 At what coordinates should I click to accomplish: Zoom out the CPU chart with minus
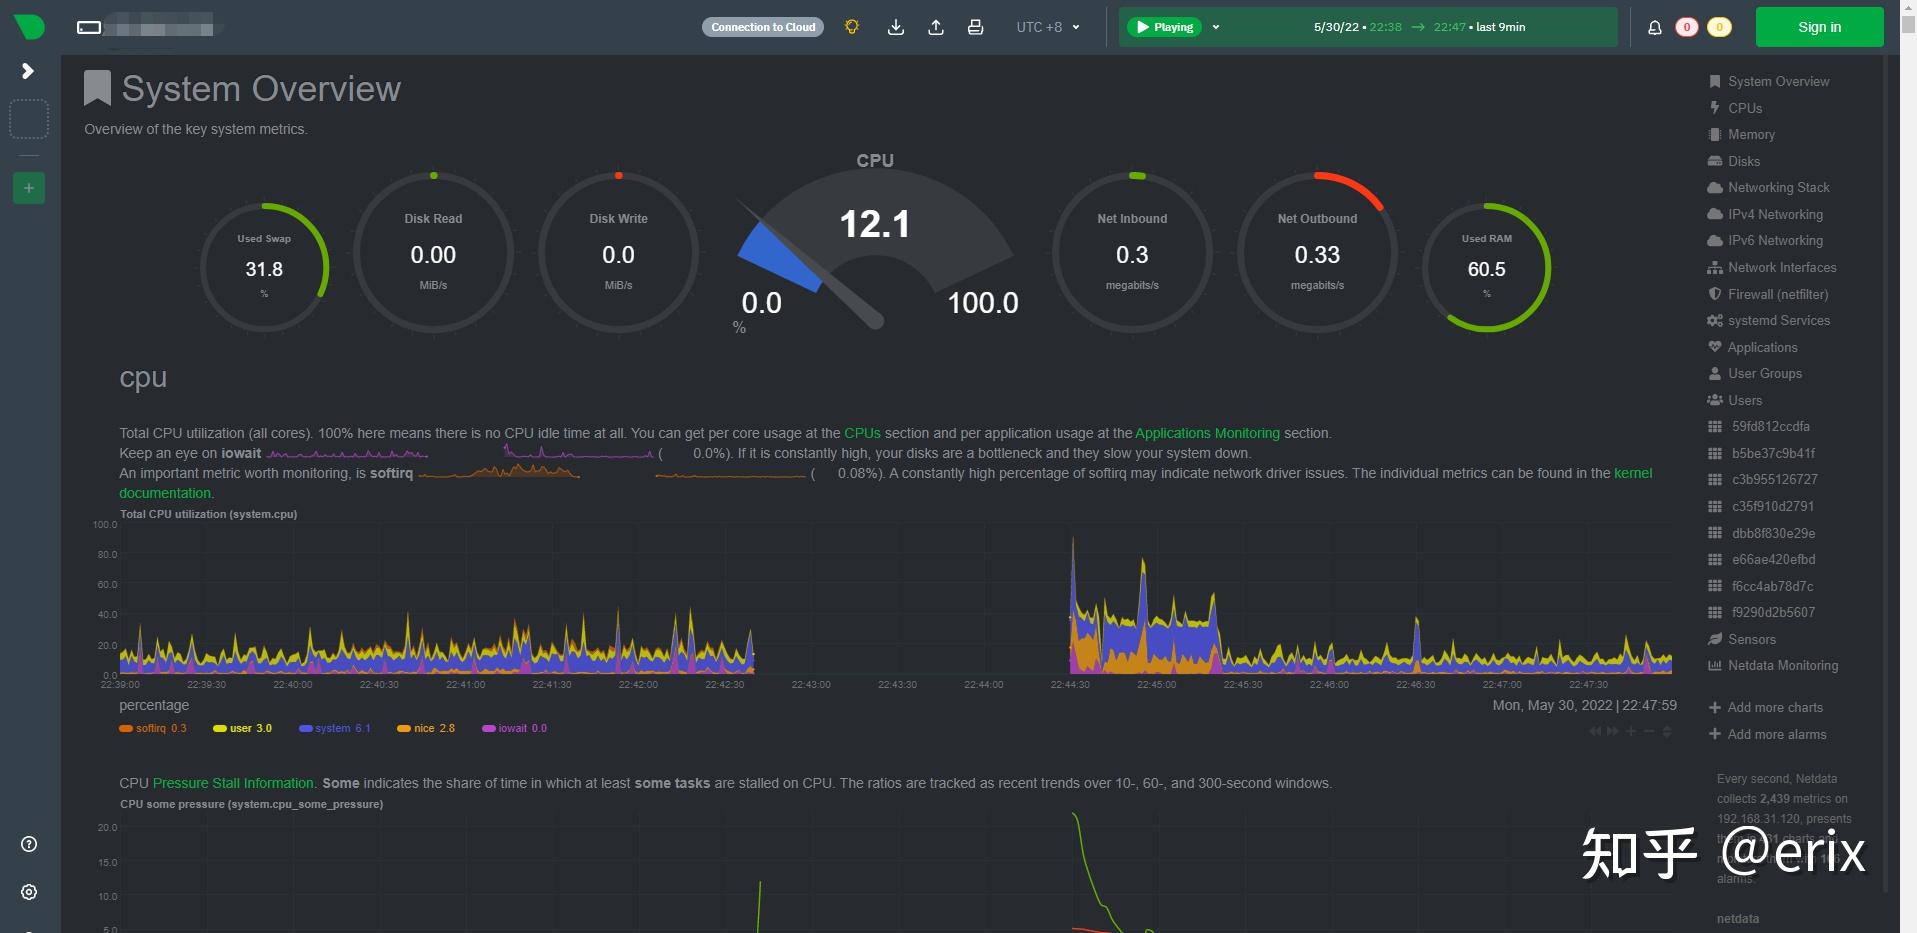pos(1649,731)
